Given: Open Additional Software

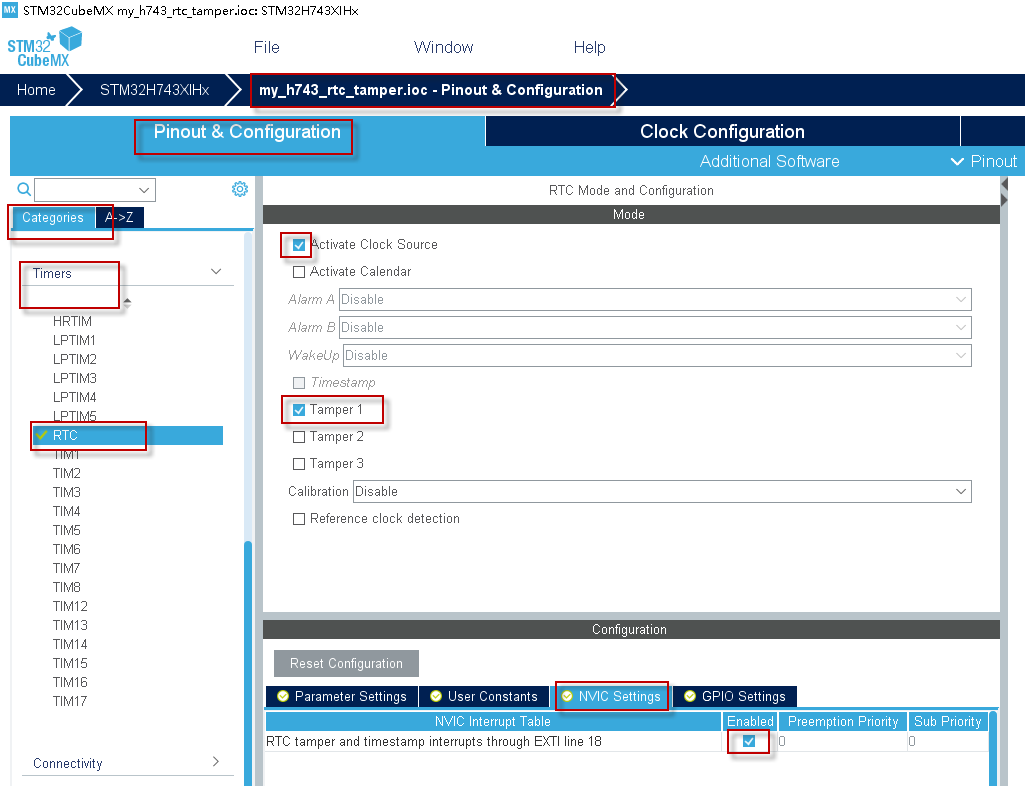Looking at the screenshot, I should click(x=769, y=162).
